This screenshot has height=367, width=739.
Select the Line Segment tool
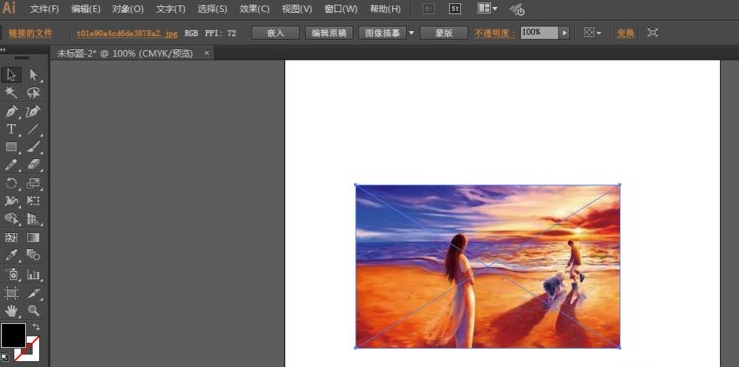coord(33,129)
